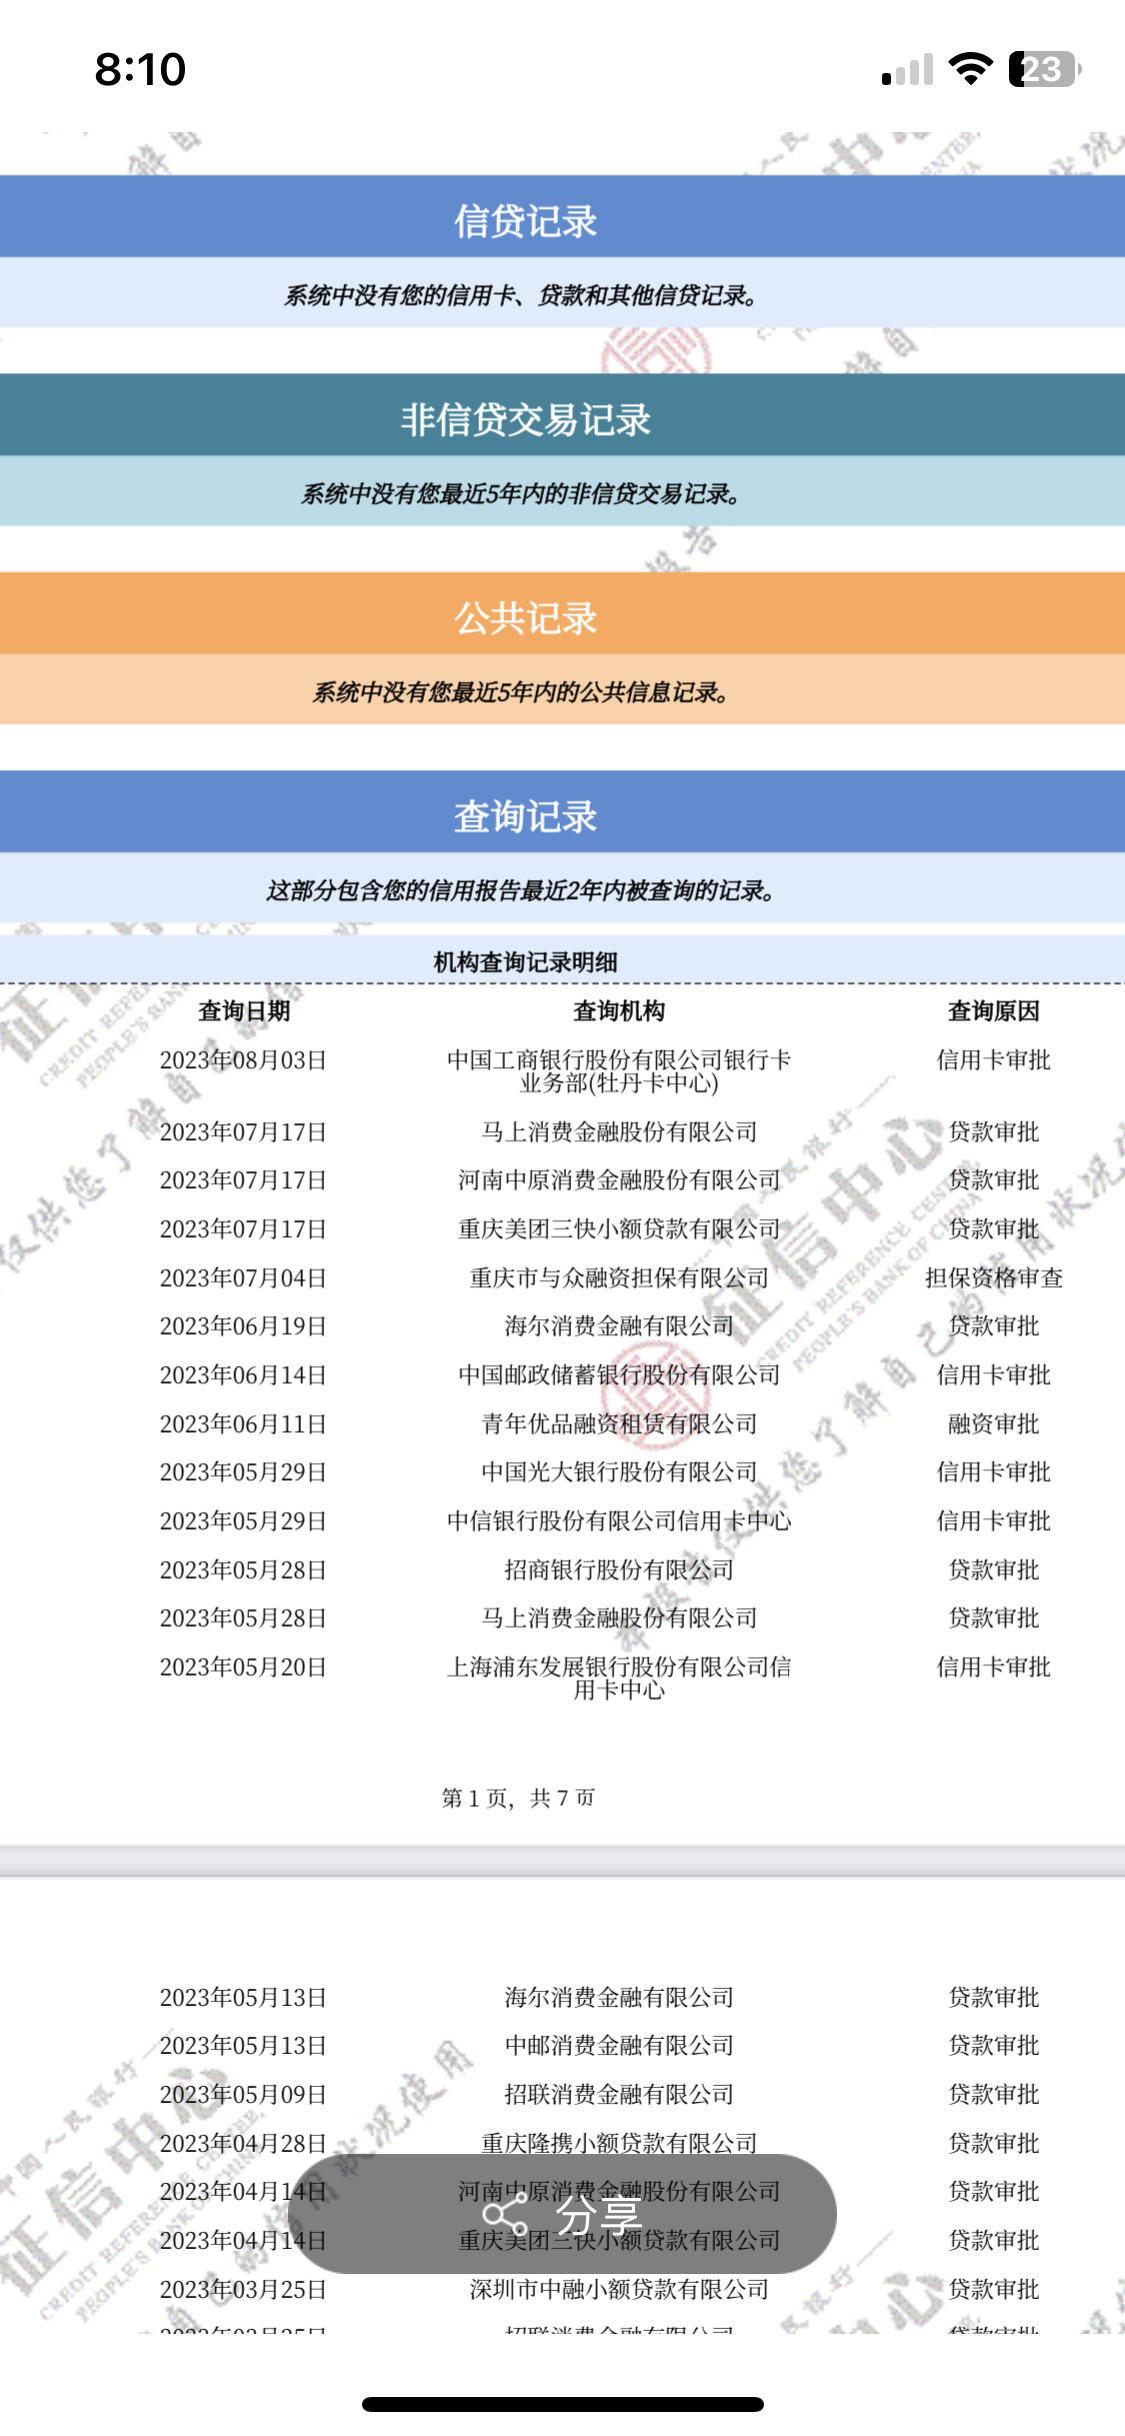Click the 查询日期 column header

coord(244,1011)
